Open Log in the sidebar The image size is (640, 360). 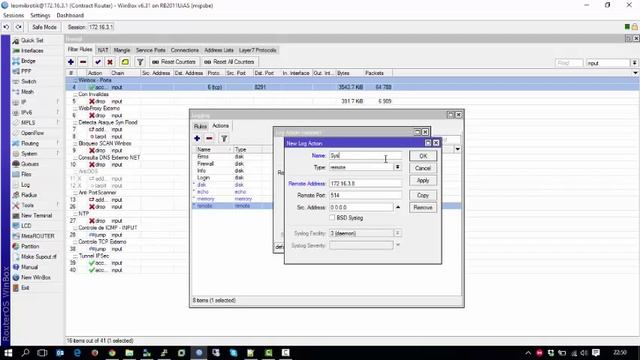25,185
